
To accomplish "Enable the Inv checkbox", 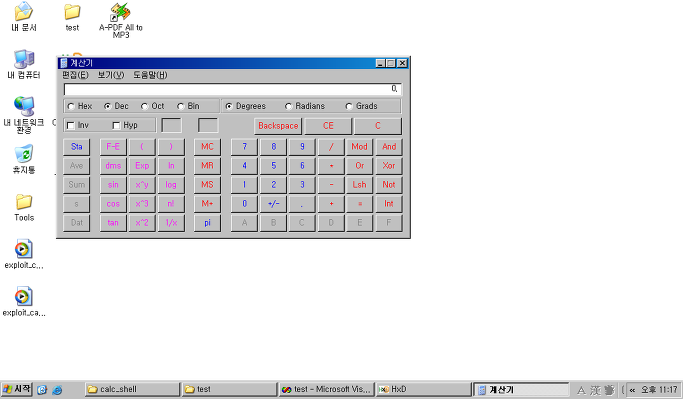I will pos(78,125).
